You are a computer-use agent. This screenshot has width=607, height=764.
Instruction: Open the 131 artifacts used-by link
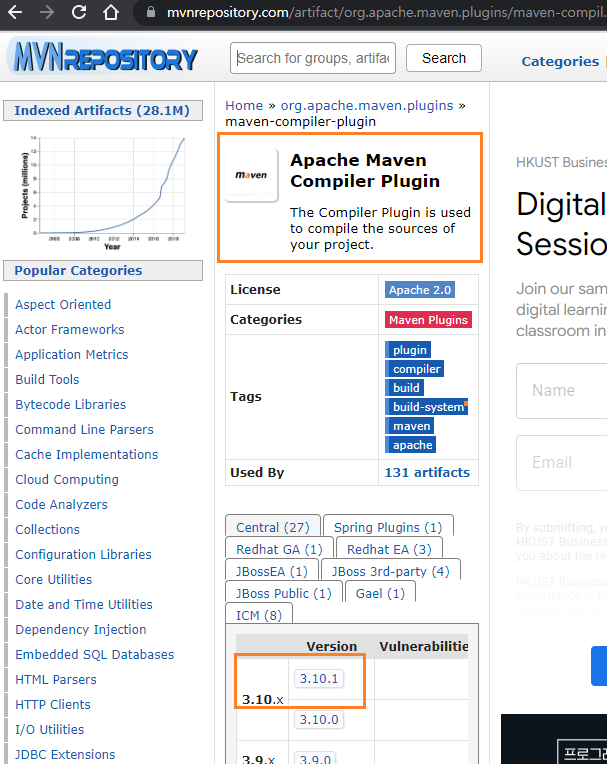(x=427, y=473)
